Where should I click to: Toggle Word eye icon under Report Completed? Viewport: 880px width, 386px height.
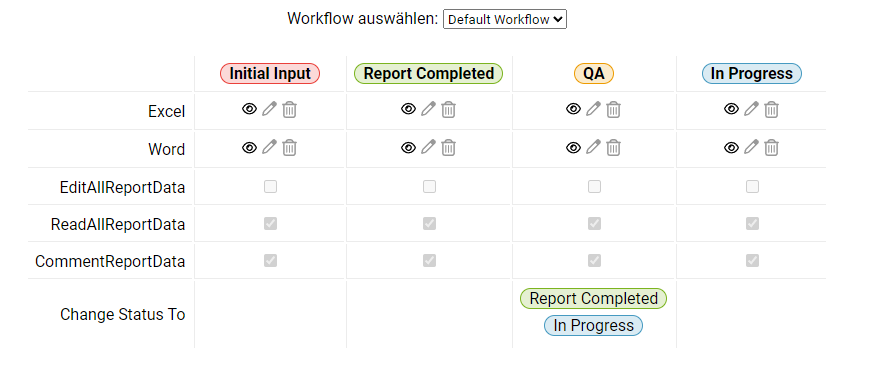click(409, 148)
